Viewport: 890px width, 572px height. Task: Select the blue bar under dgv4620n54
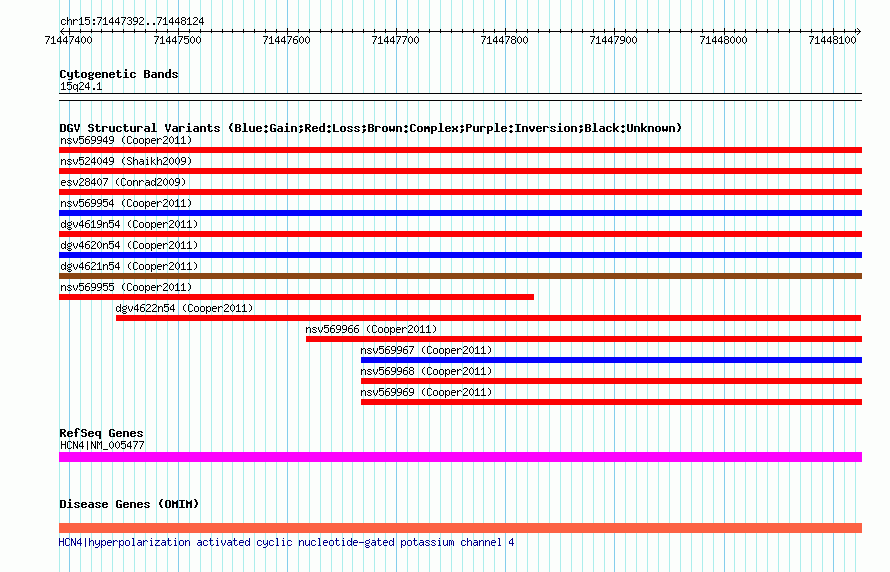[x=460, y=255]
